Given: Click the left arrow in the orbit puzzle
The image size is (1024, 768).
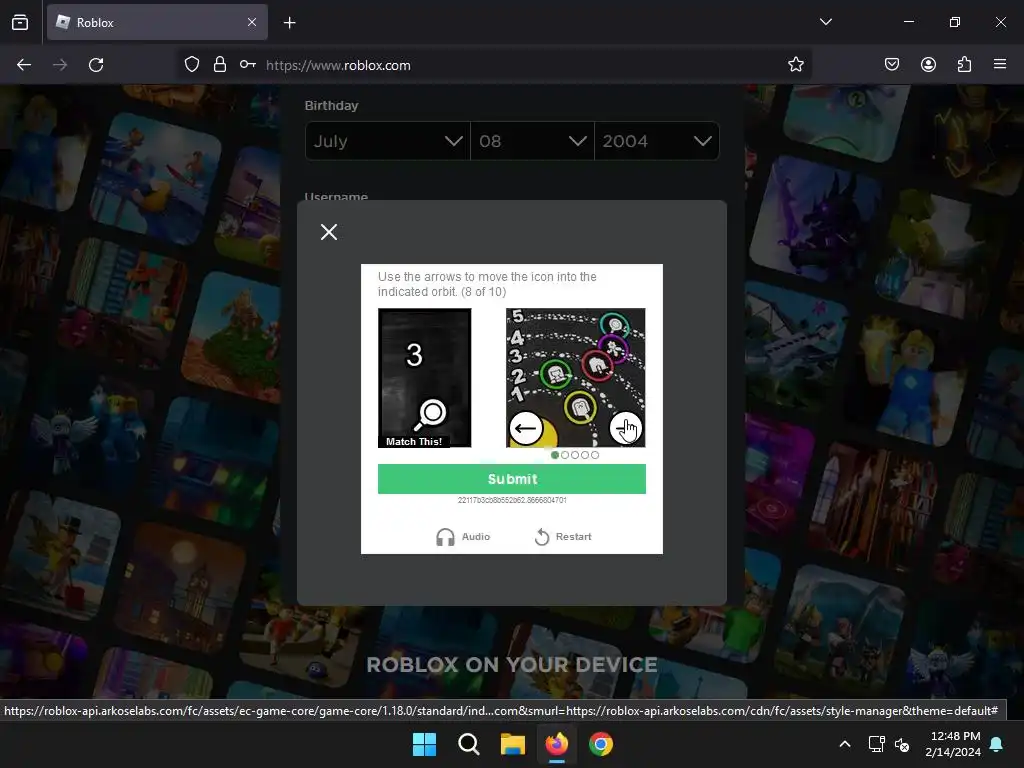Looking at the screenshot, I should click(x=526, y=428).
